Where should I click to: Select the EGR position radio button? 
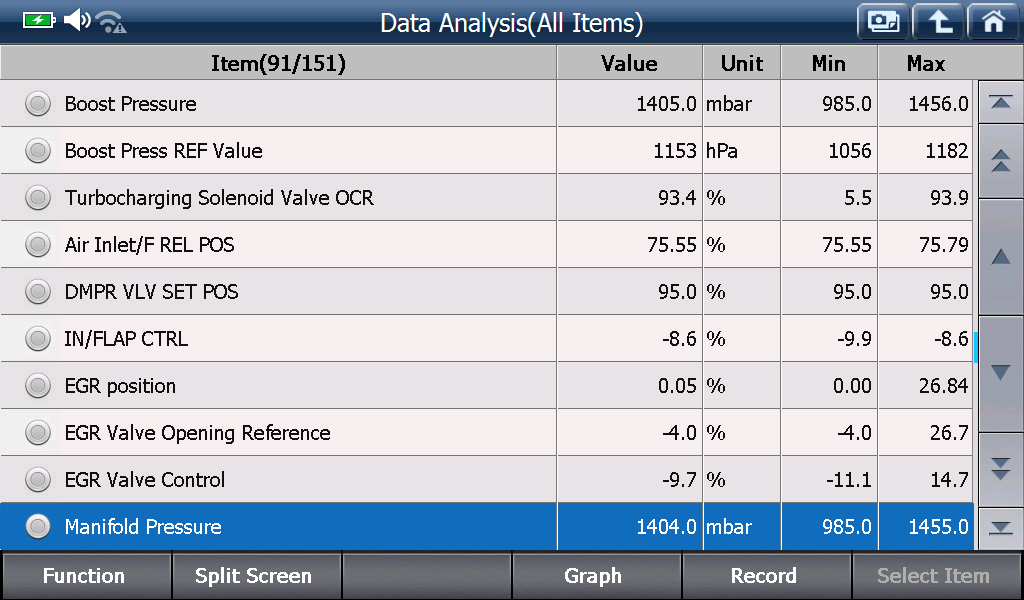coord(38,386)
